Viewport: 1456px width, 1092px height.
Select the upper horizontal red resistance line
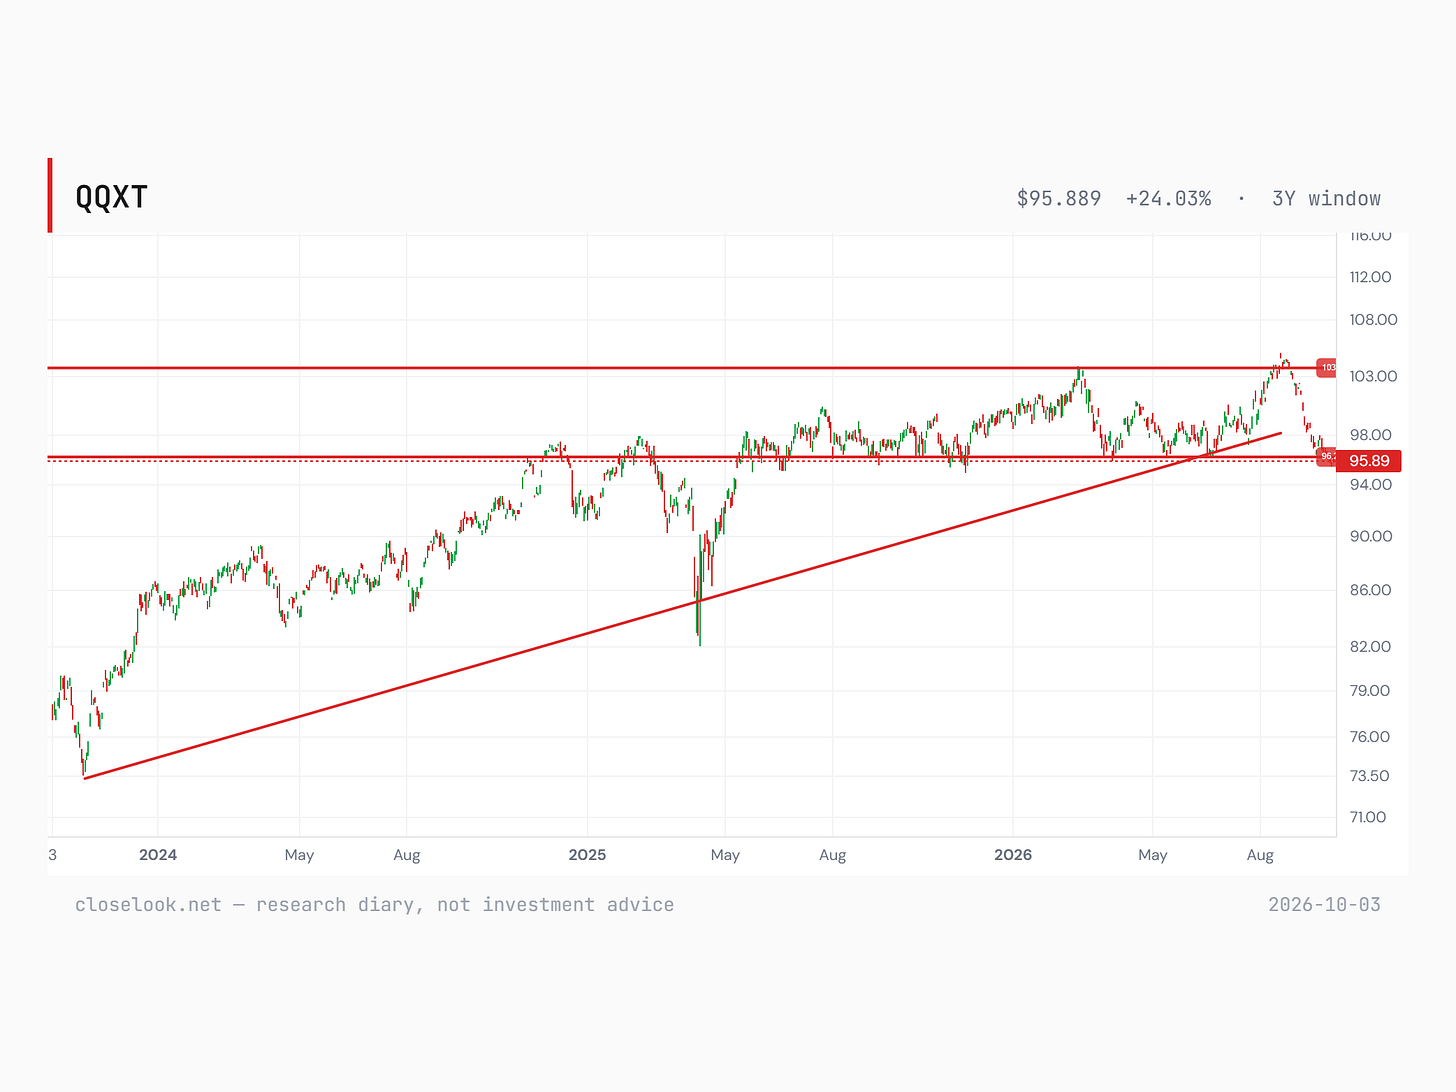(692, 368)
